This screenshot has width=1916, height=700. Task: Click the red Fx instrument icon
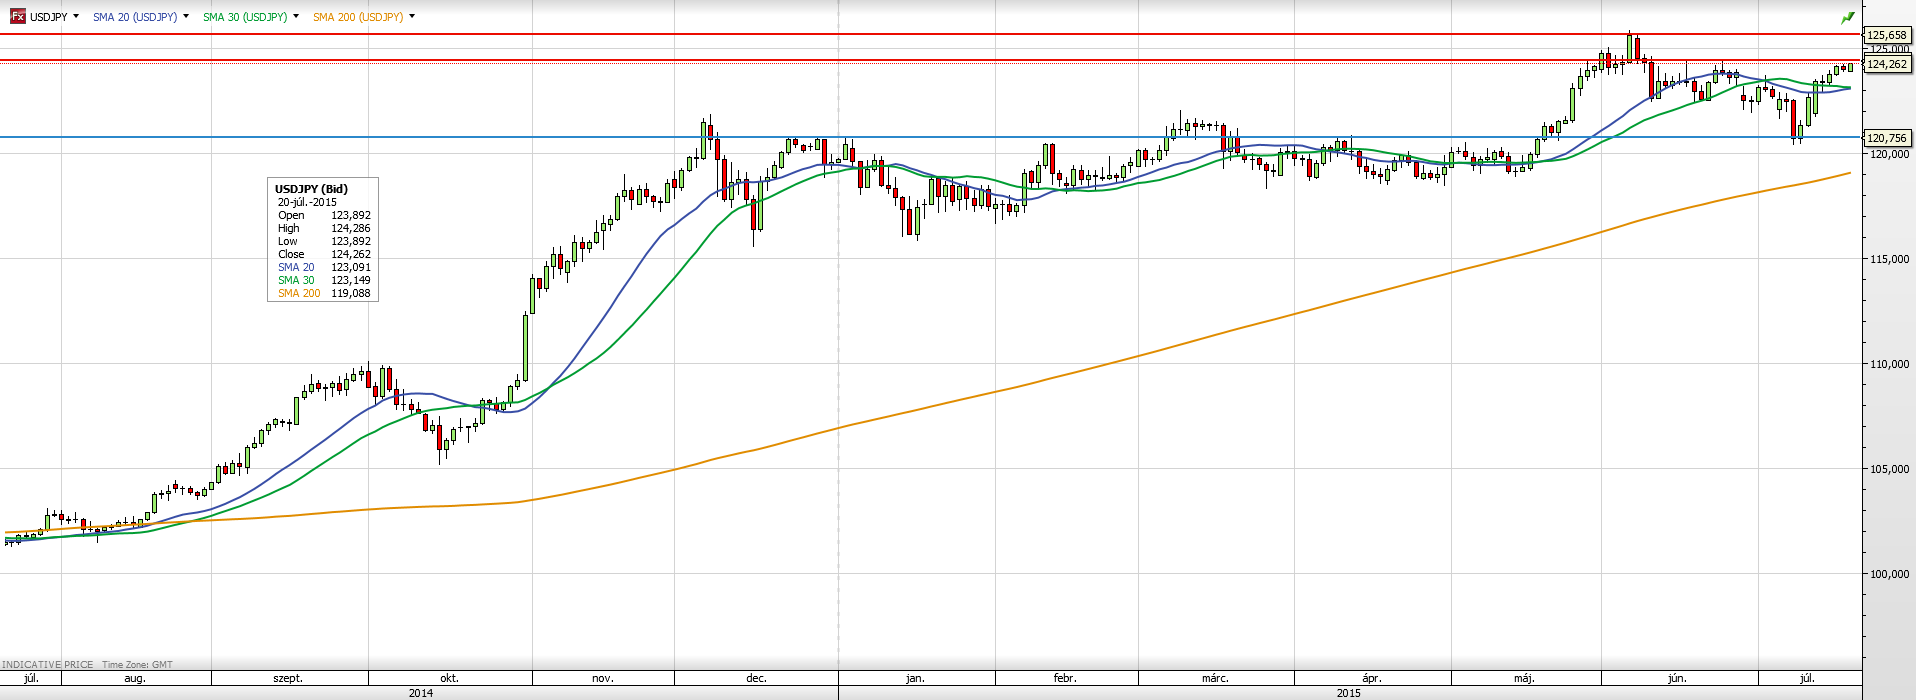(18, 17)
